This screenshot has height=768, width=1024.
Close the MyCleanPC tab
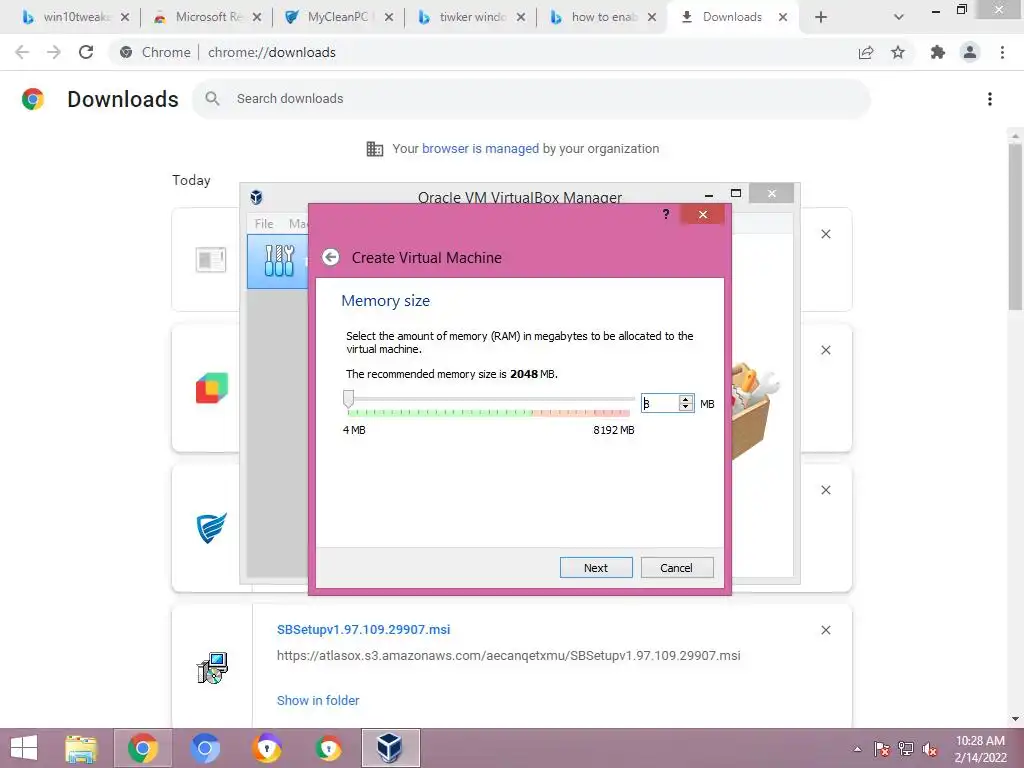pos(389,17)
